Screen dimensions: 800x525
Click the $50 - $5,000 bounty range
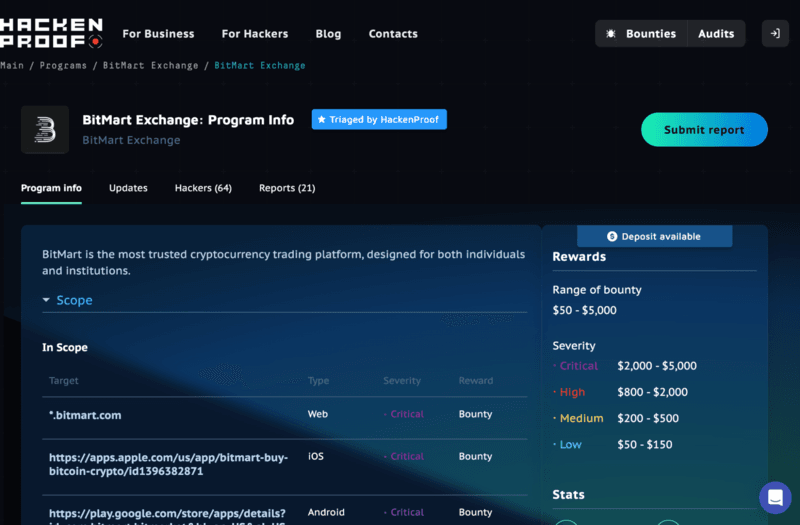[584, 311]
